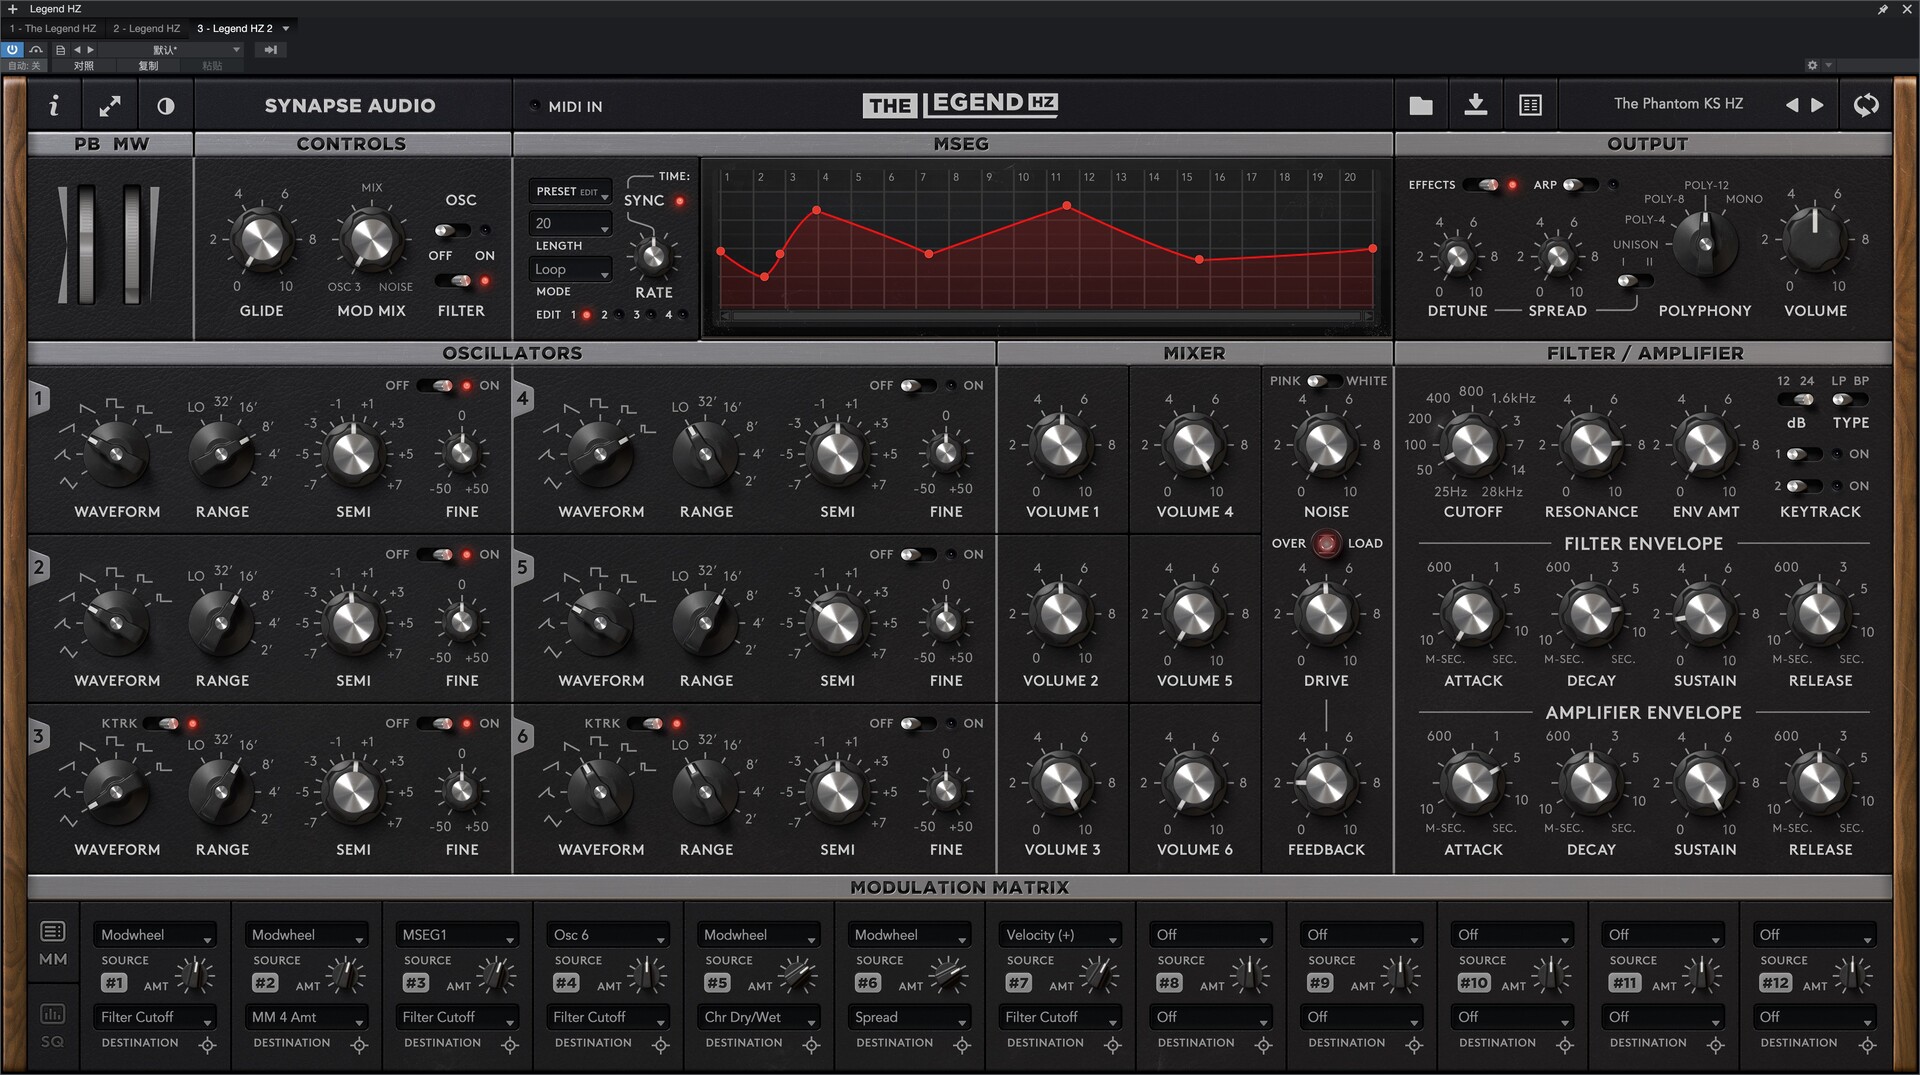
Task: Open the SQ sequencer page icon
Action: click(53, 1026)
